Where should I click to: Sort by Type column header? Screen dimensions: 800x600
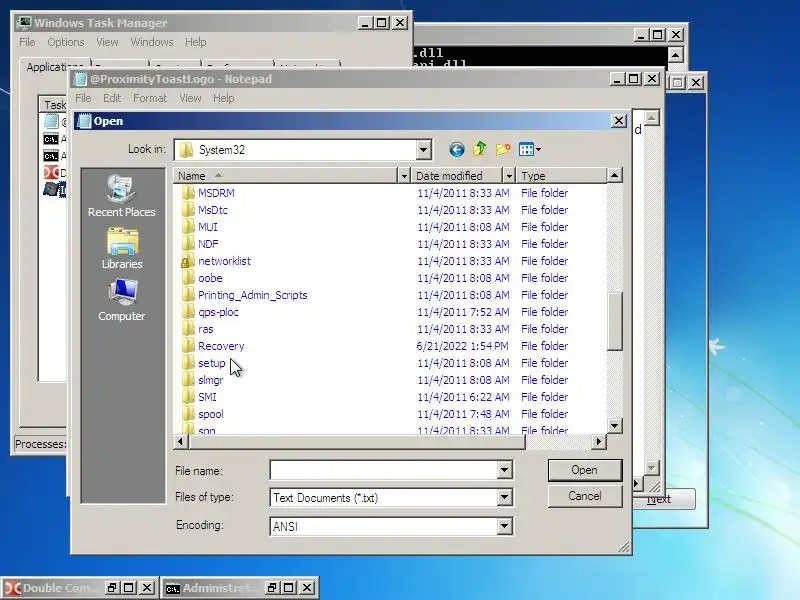561,176
